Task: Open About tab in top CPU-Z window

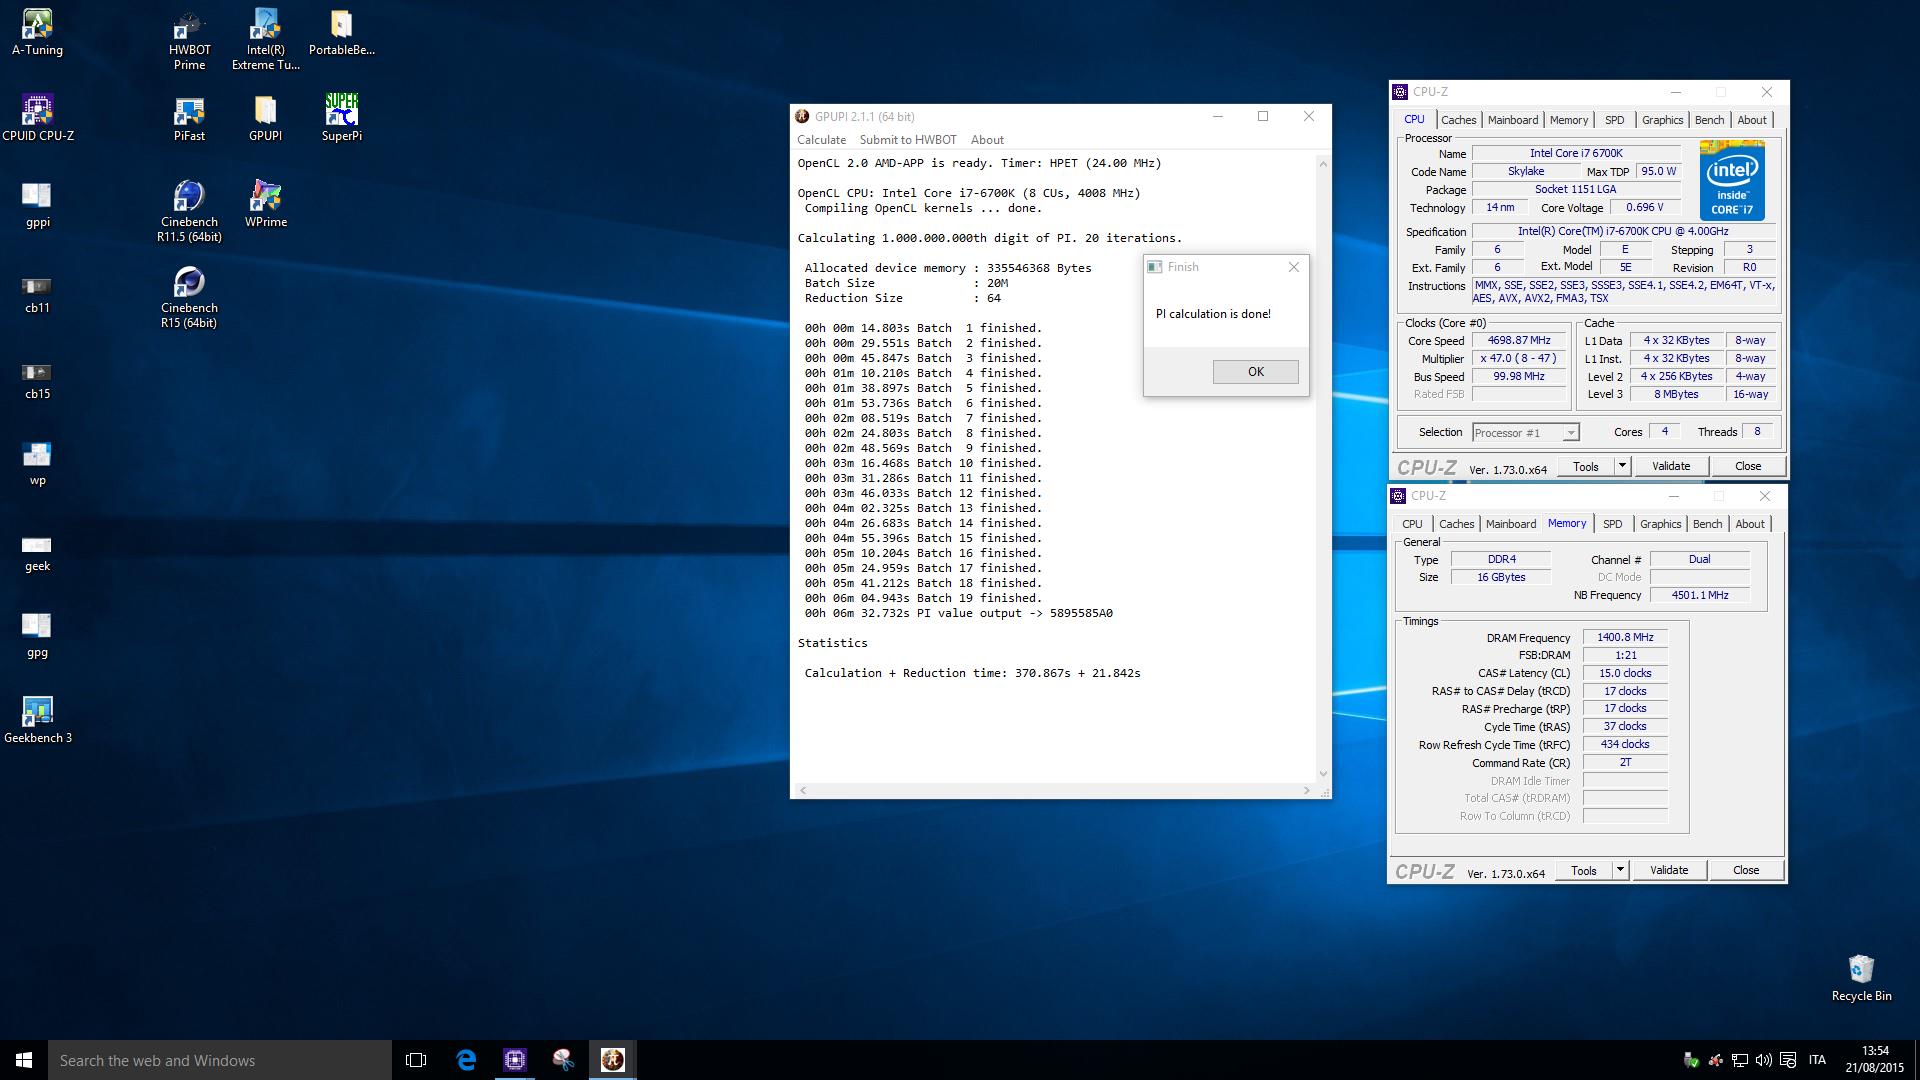Action: point(1751,120)
